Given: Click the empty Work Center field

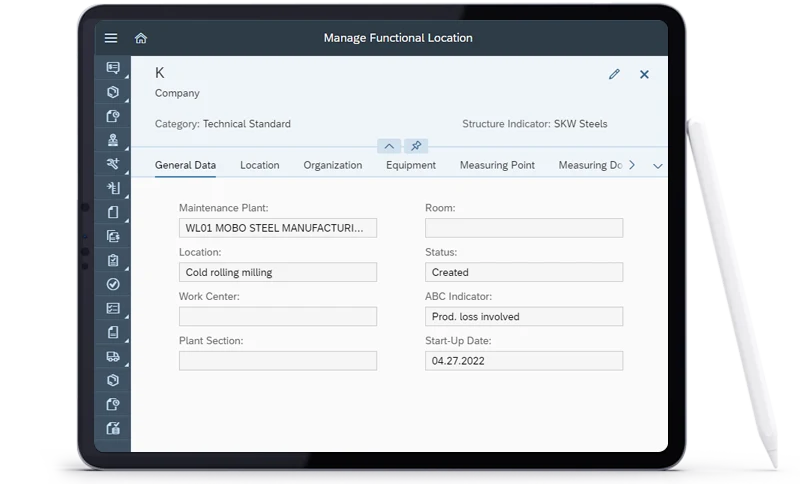Looking at the screenshot, I should tap(278, 317).
